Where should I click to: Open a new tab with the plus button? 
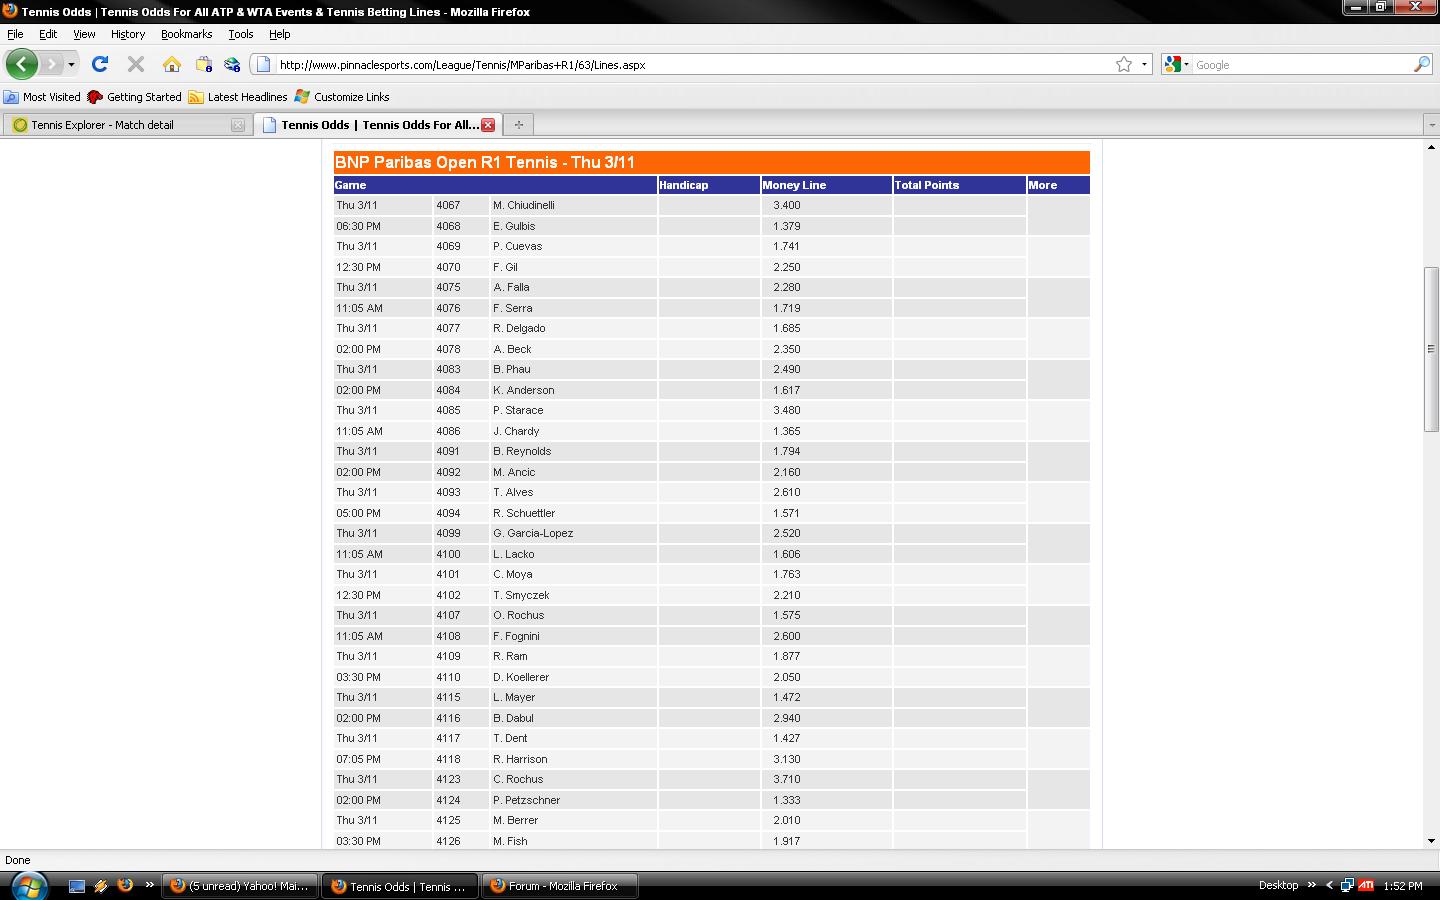(x=518, y=125)
